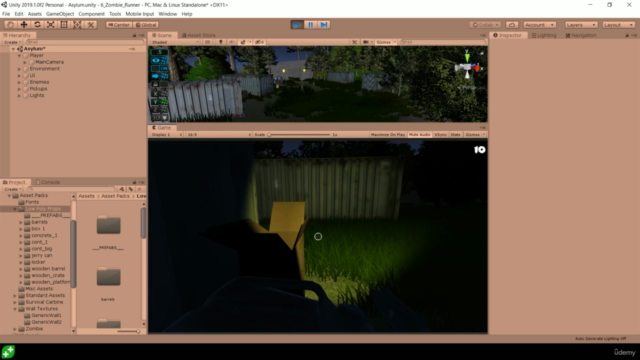Toggle 2D view mode in Scene
640x360 pixels.
point(207,42)
